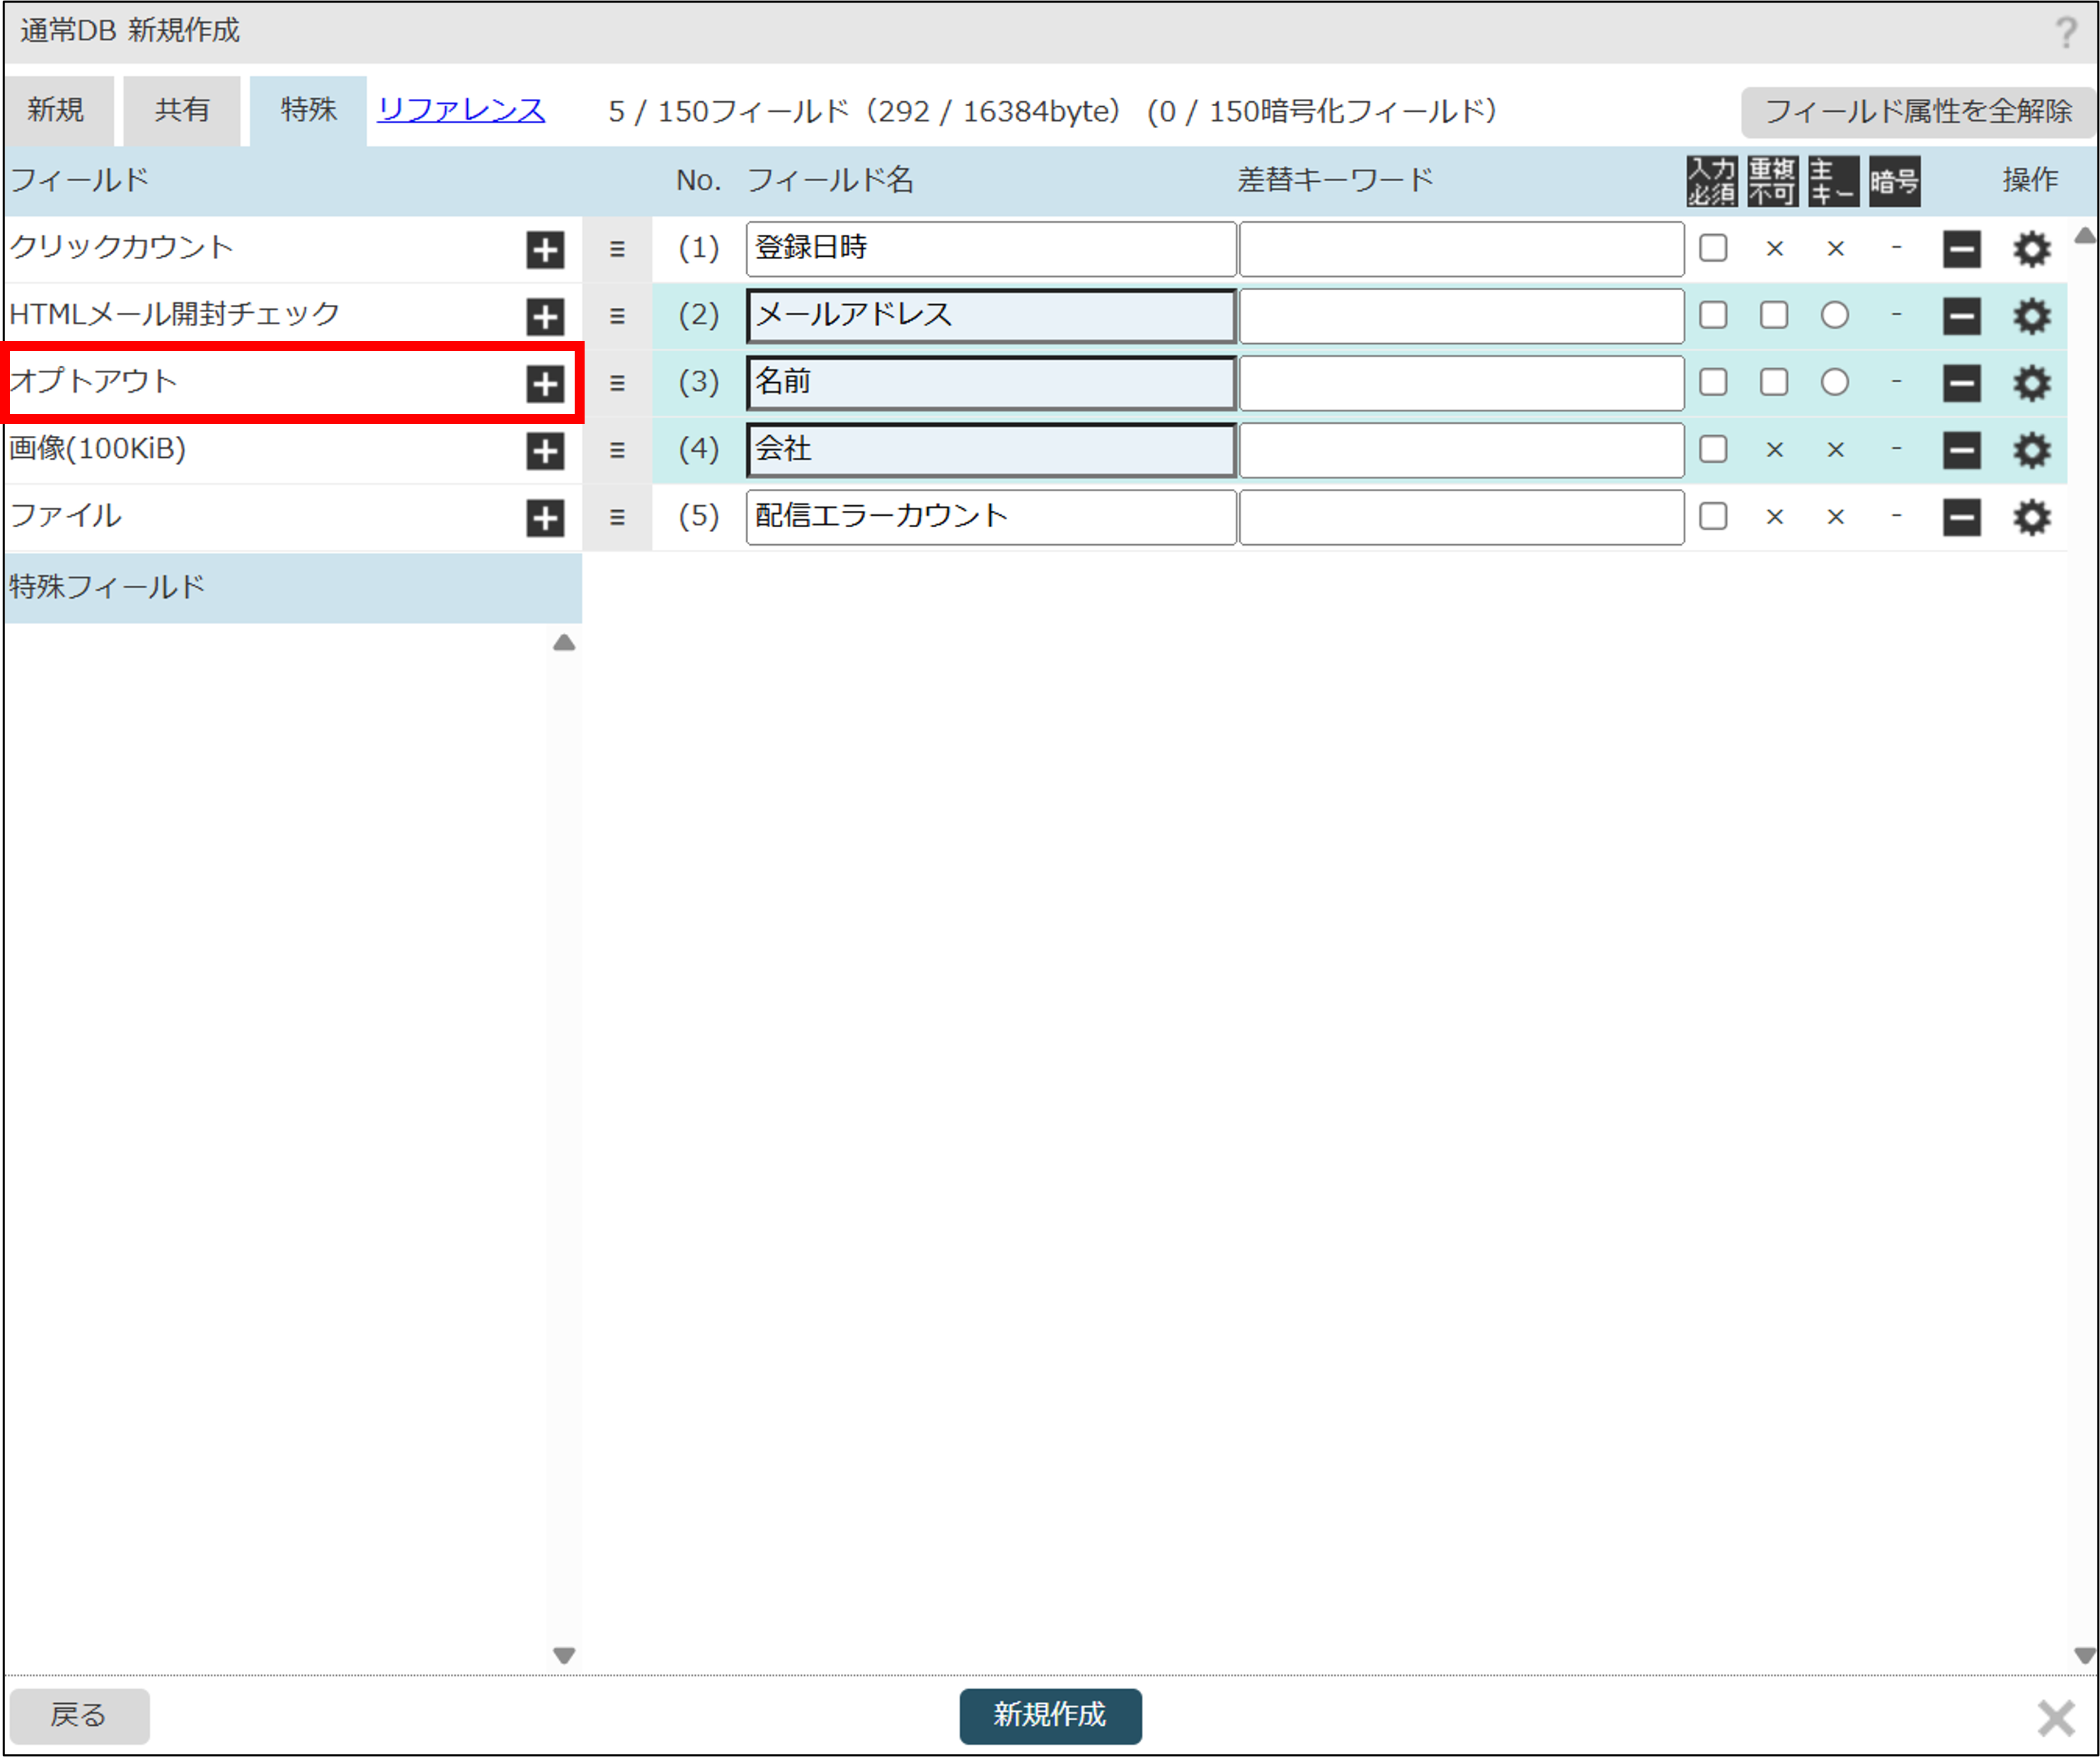Check 入力必須 for 登録日時 field

click(1713, 248)
